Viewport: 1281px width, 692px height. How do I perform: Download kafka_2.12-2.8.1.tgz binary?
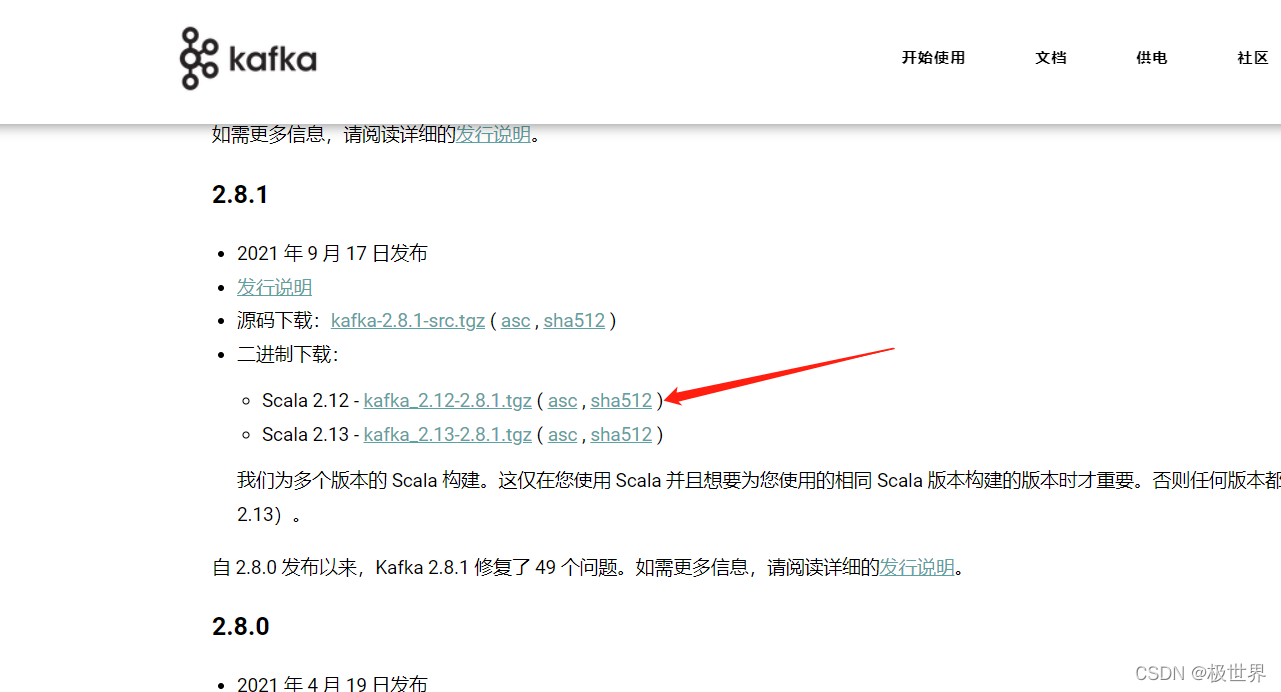click(447, 401)
